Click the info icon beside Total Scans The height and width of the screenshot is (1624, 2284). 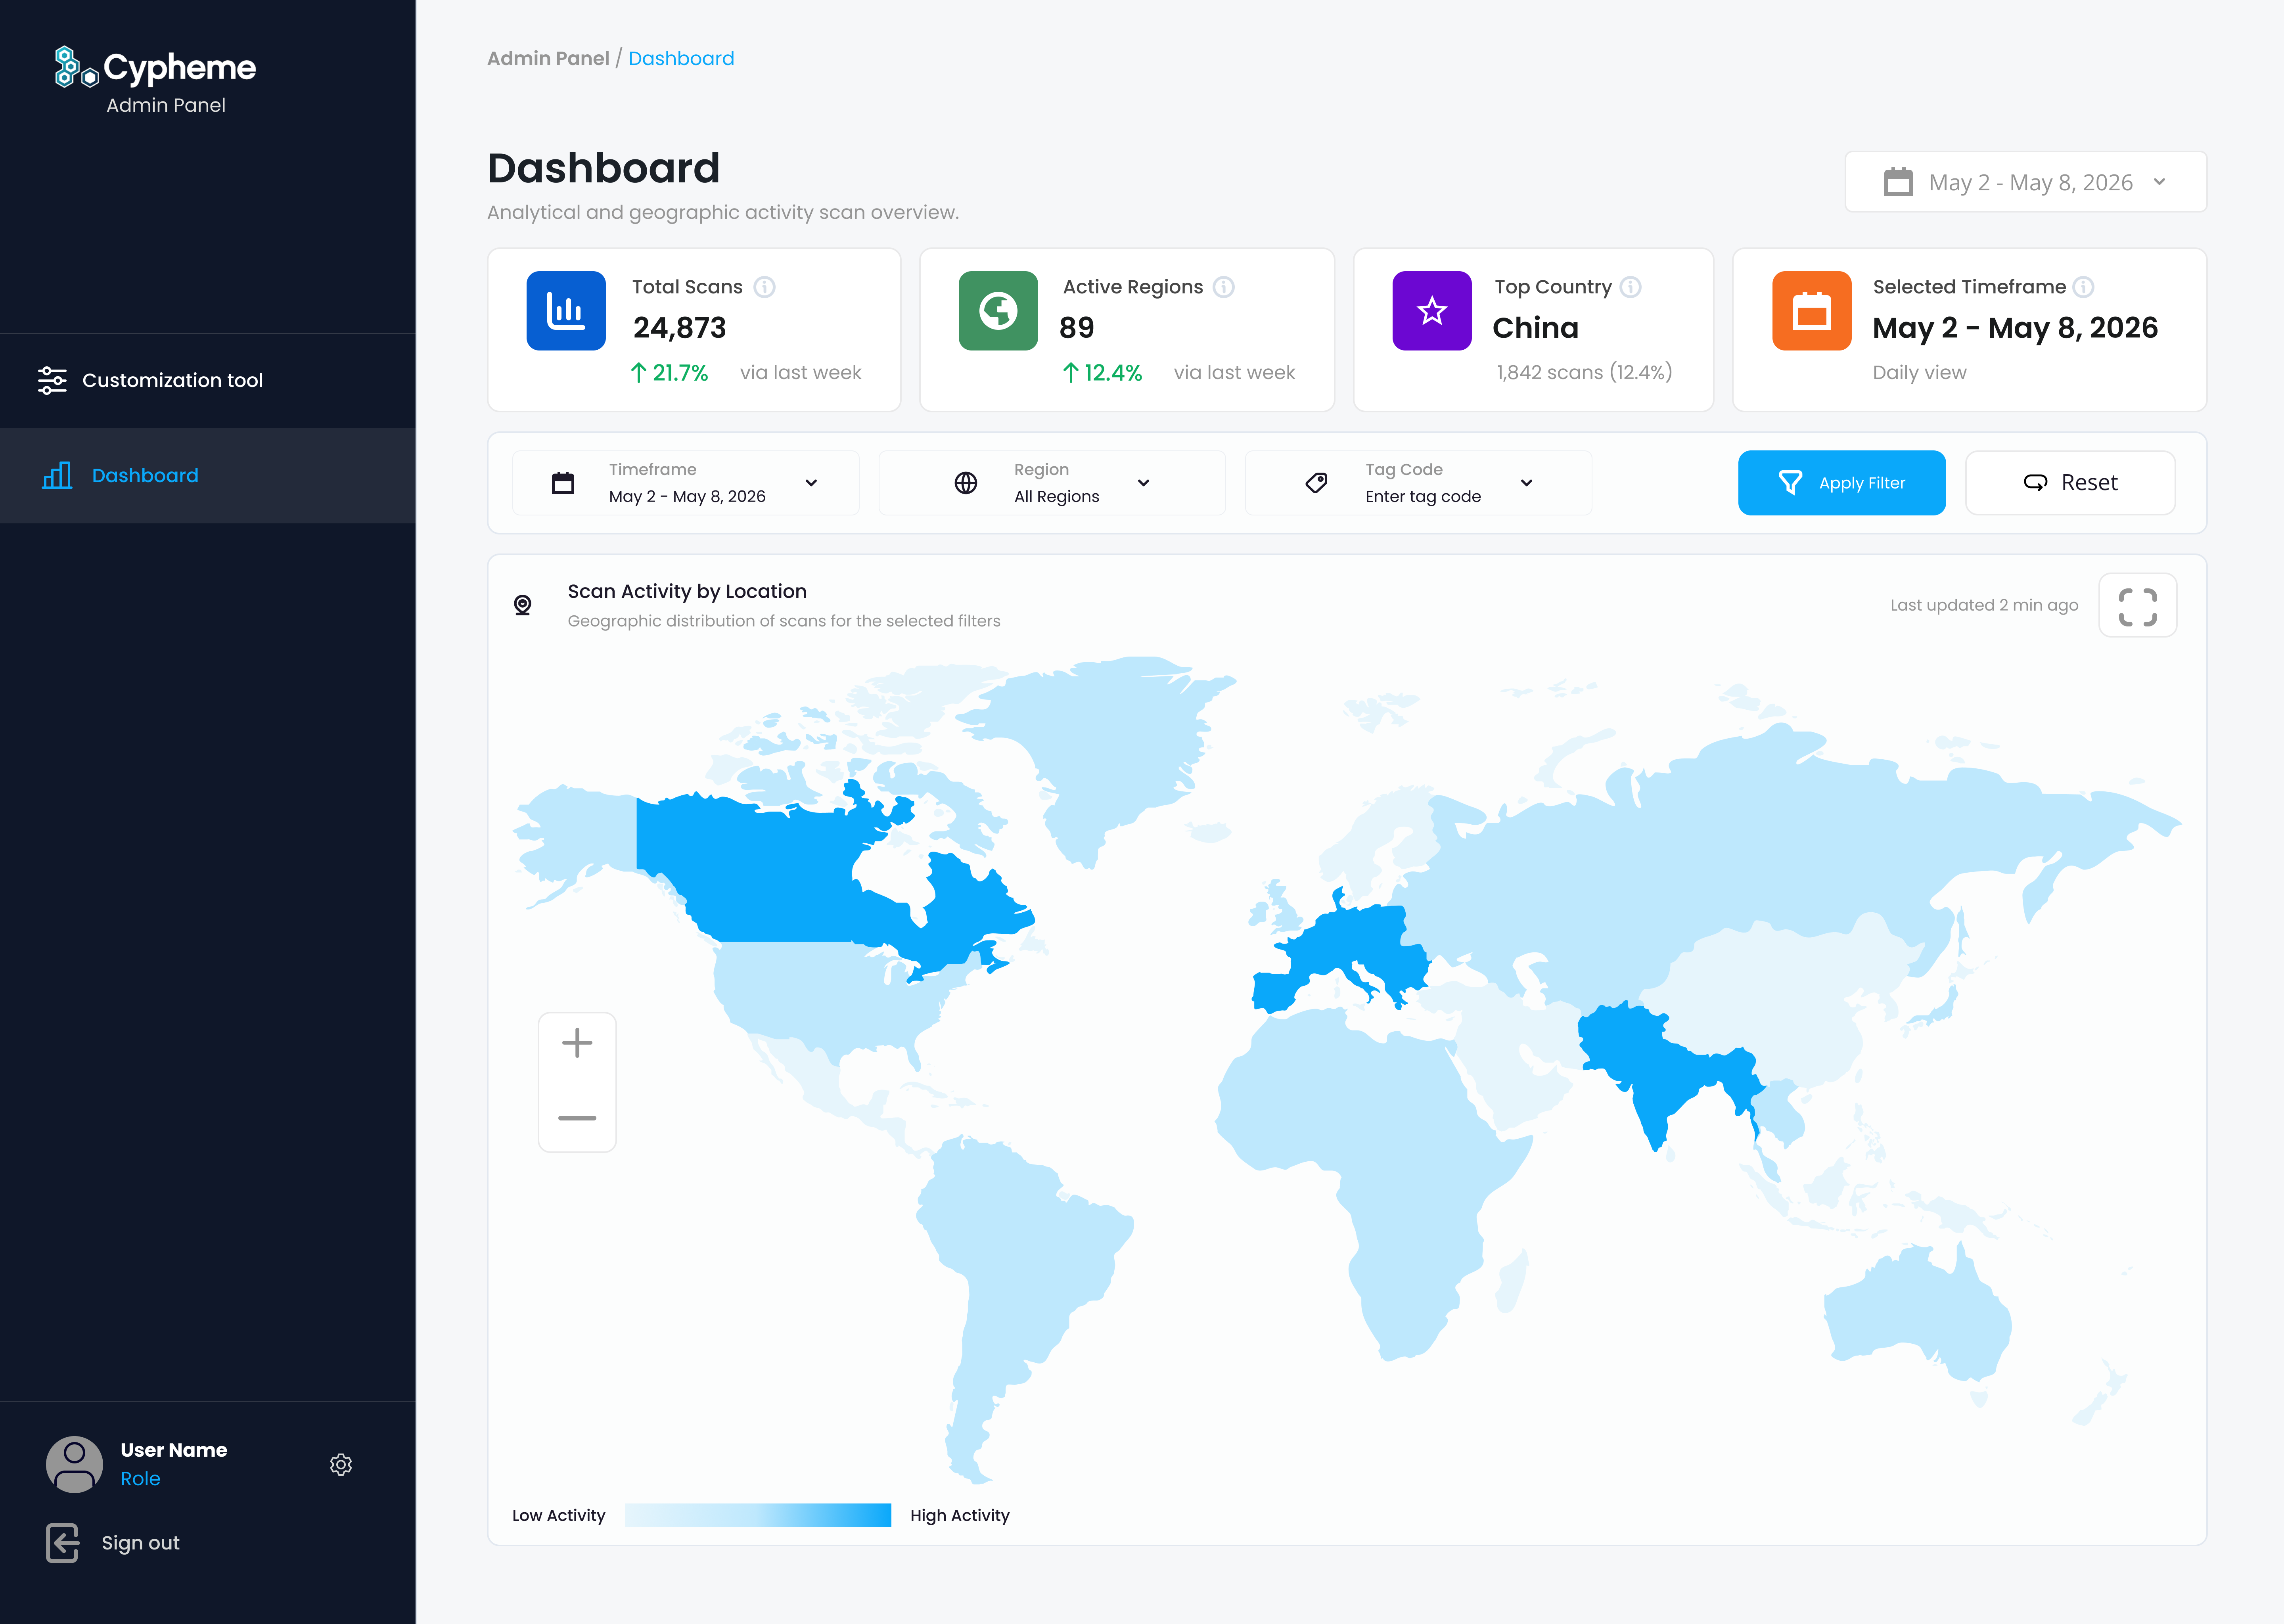[x=765, y=287]
